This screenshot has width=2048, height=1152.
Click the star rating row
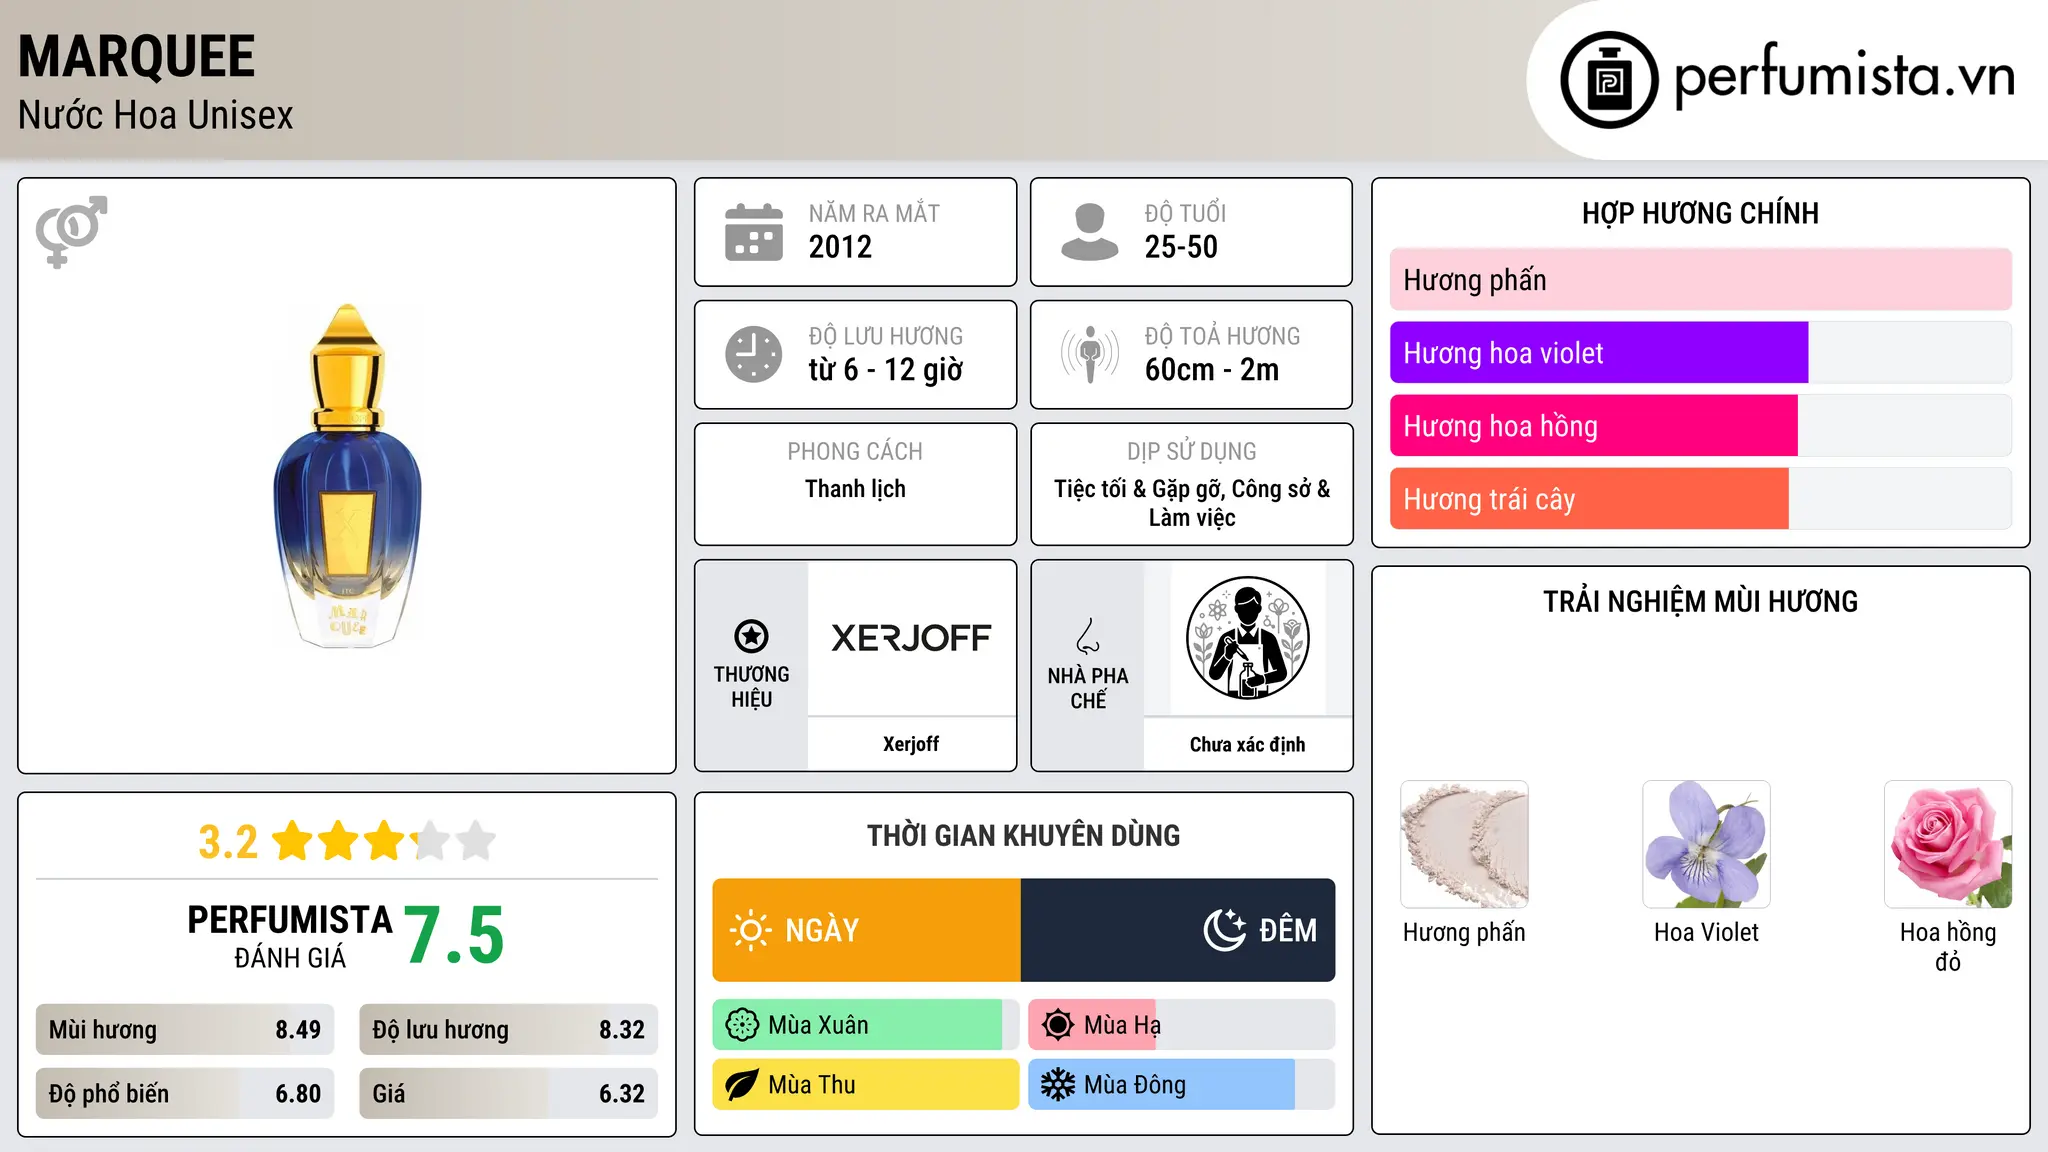[x=385, y=841]
